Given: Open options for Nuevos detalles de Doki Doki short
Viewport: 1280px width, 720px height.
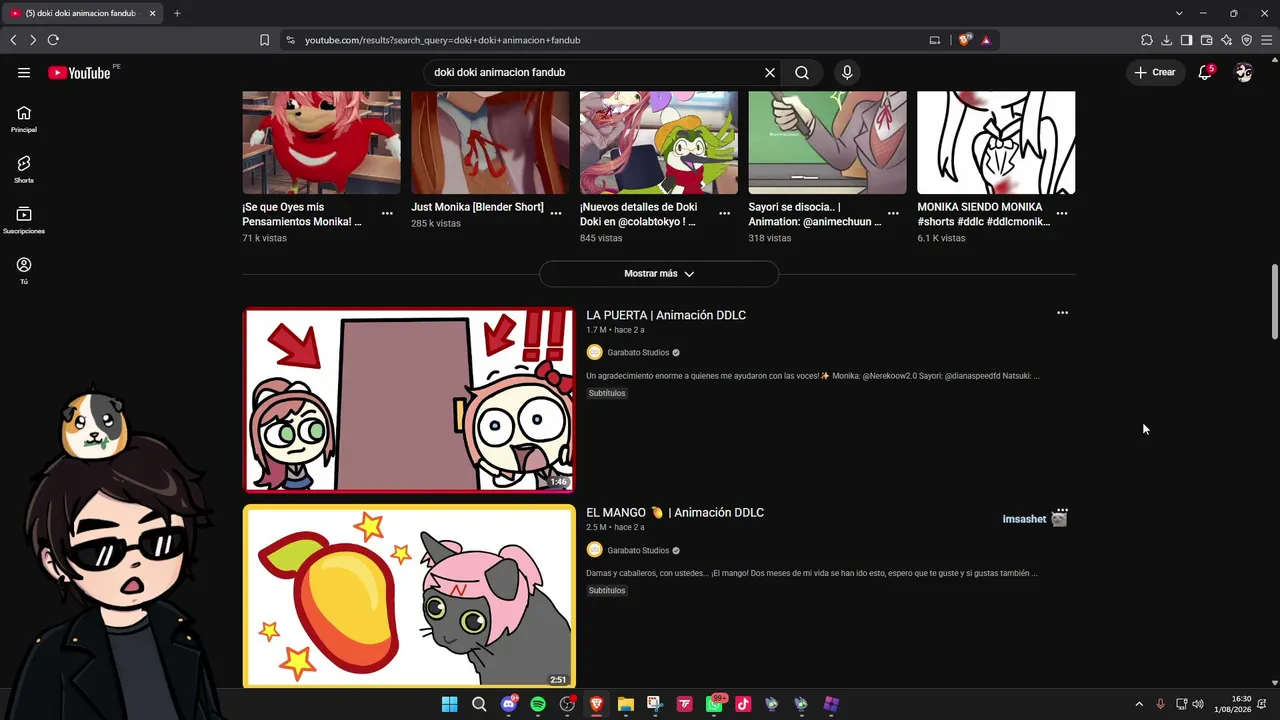Looking at the screenshot, I should pos(724,213).
